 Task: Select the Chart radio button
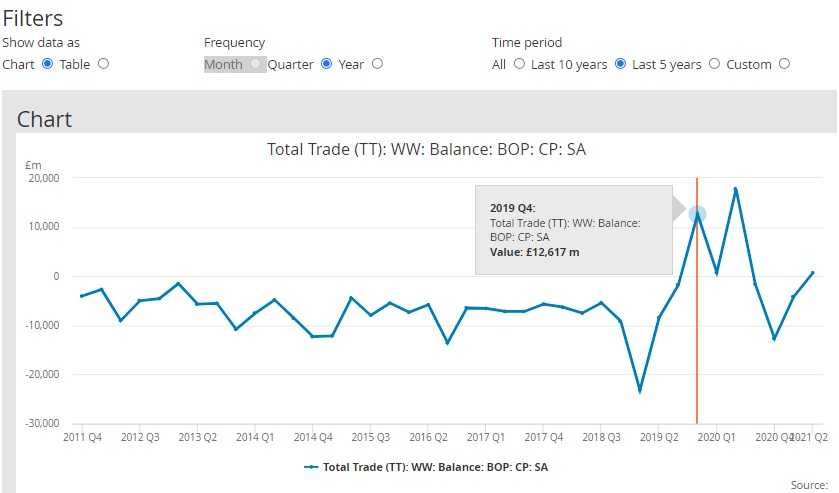click(47, 64)
